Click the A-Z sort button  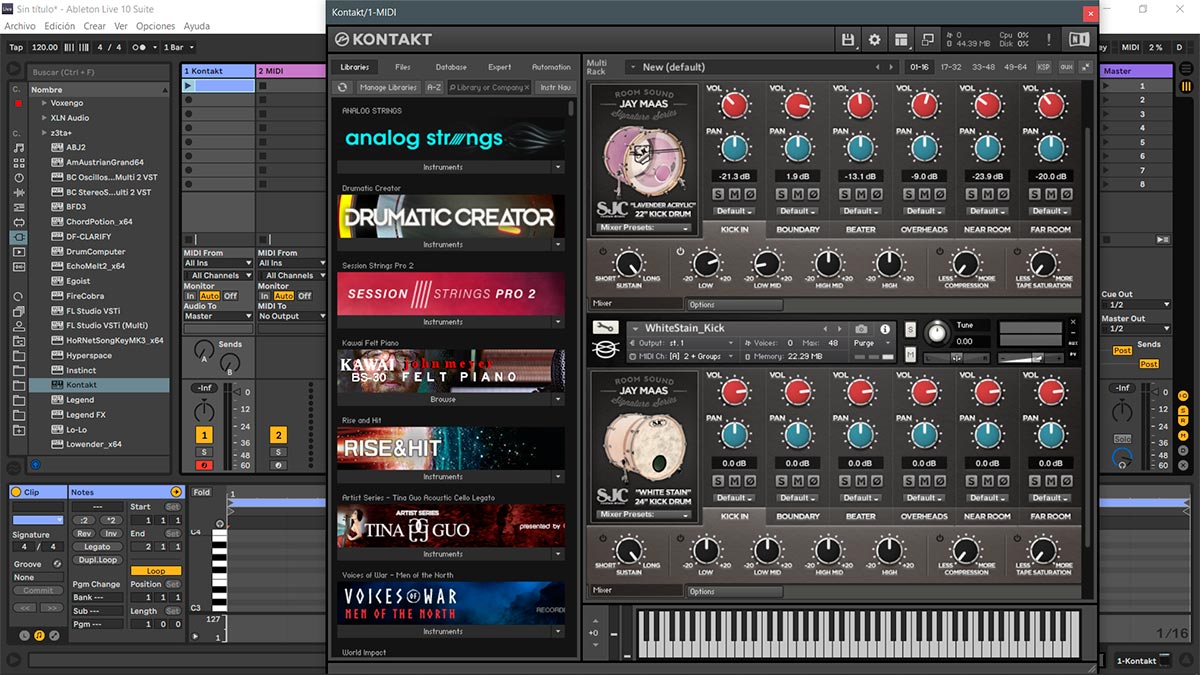pyautogui.click(x=434, y=87)
